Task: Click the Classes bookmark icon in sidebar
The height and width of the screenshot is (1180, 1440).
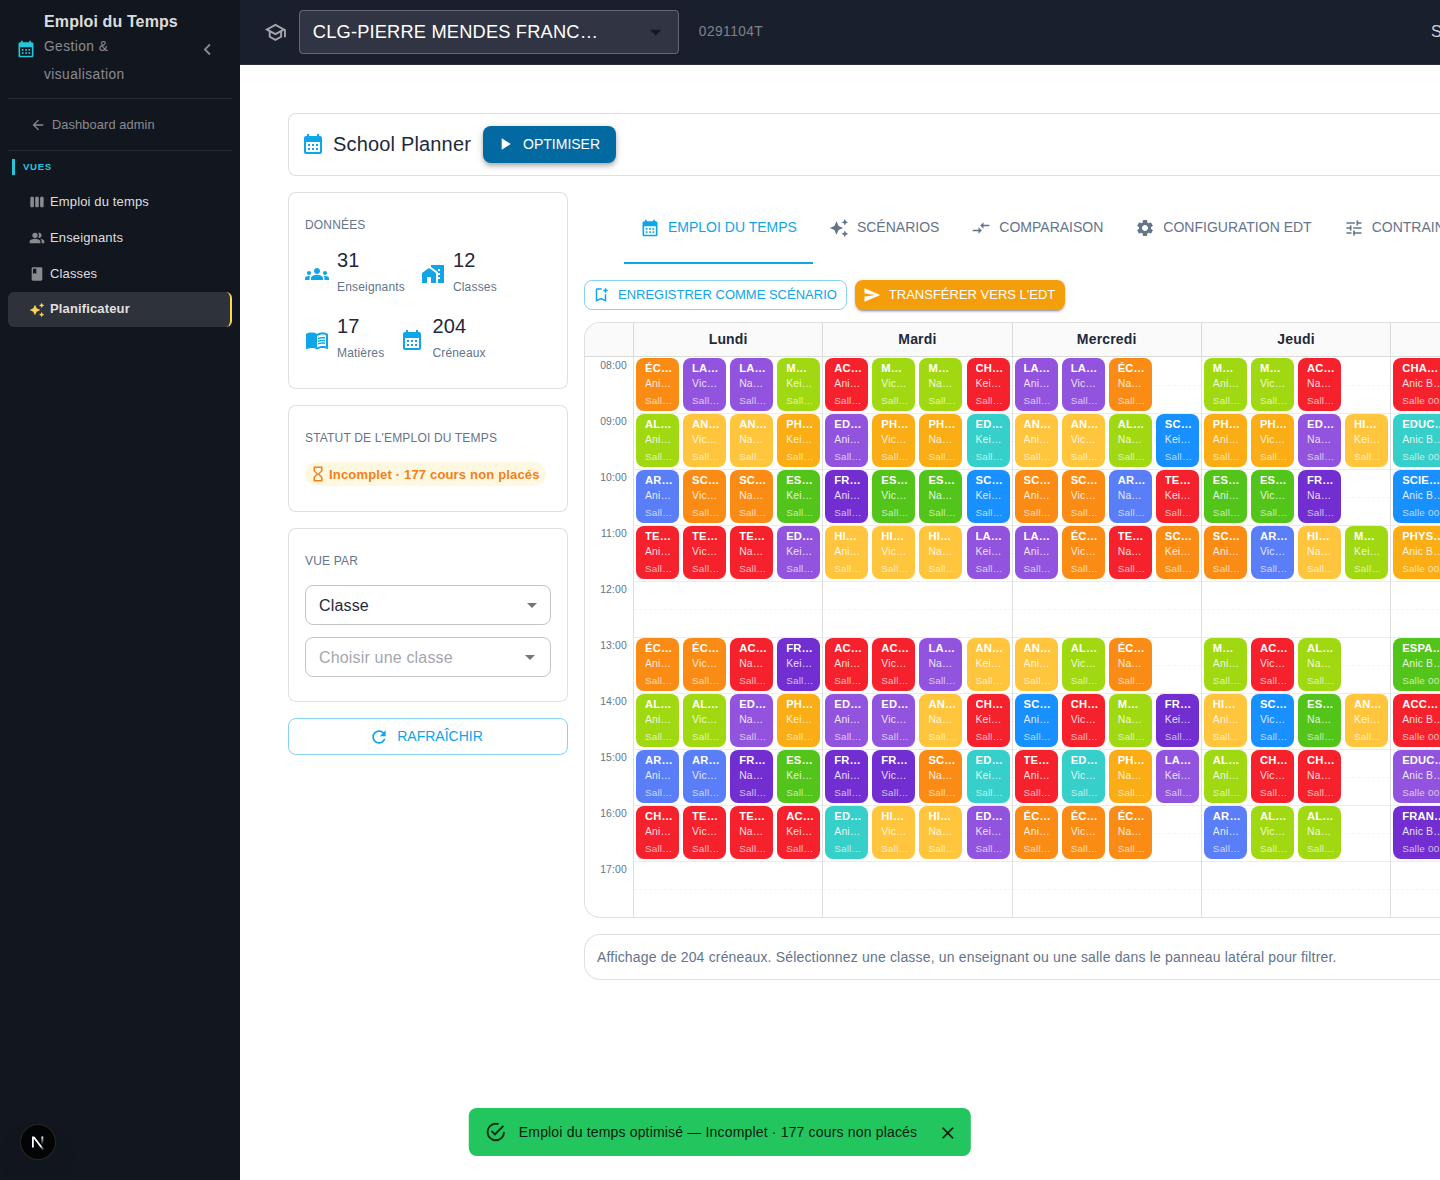Action: point(37,274)
